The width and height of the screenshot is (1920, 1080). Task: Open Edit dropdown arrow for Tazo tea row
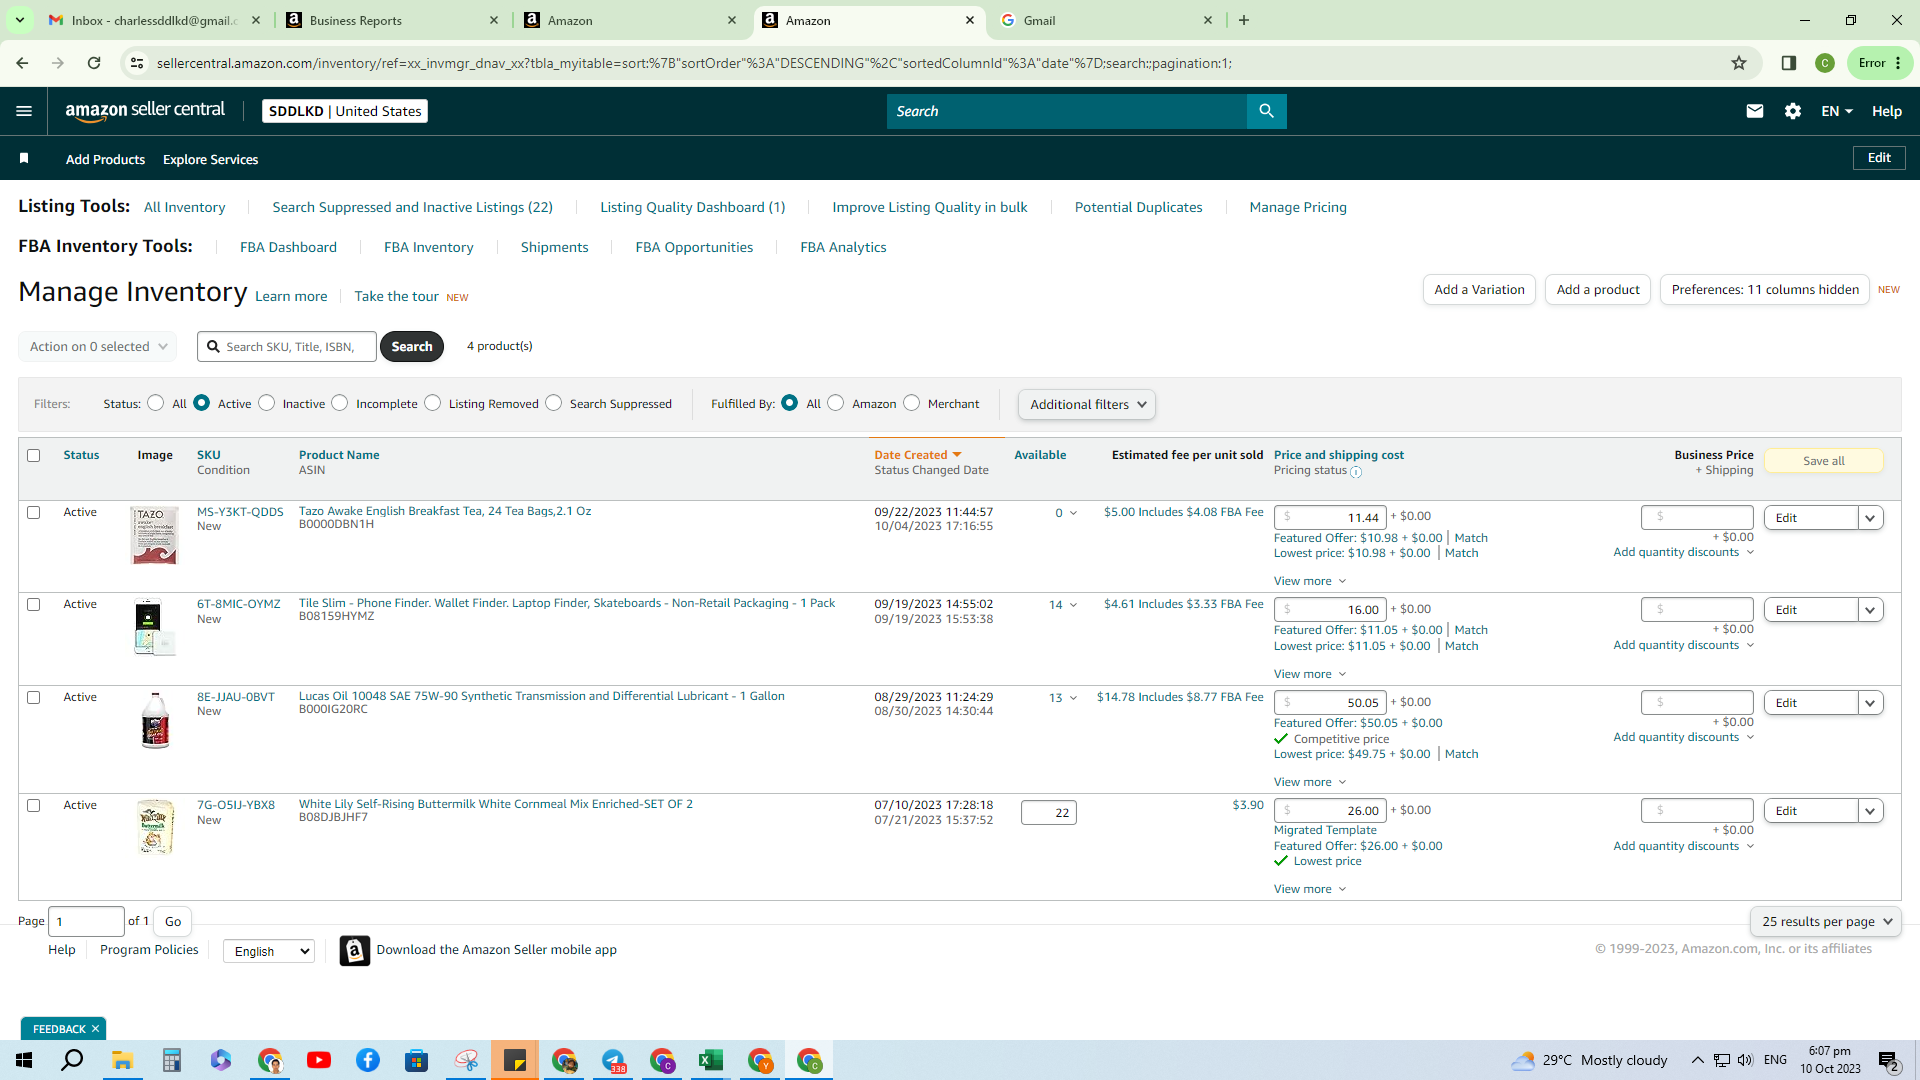pos(1870,517)
